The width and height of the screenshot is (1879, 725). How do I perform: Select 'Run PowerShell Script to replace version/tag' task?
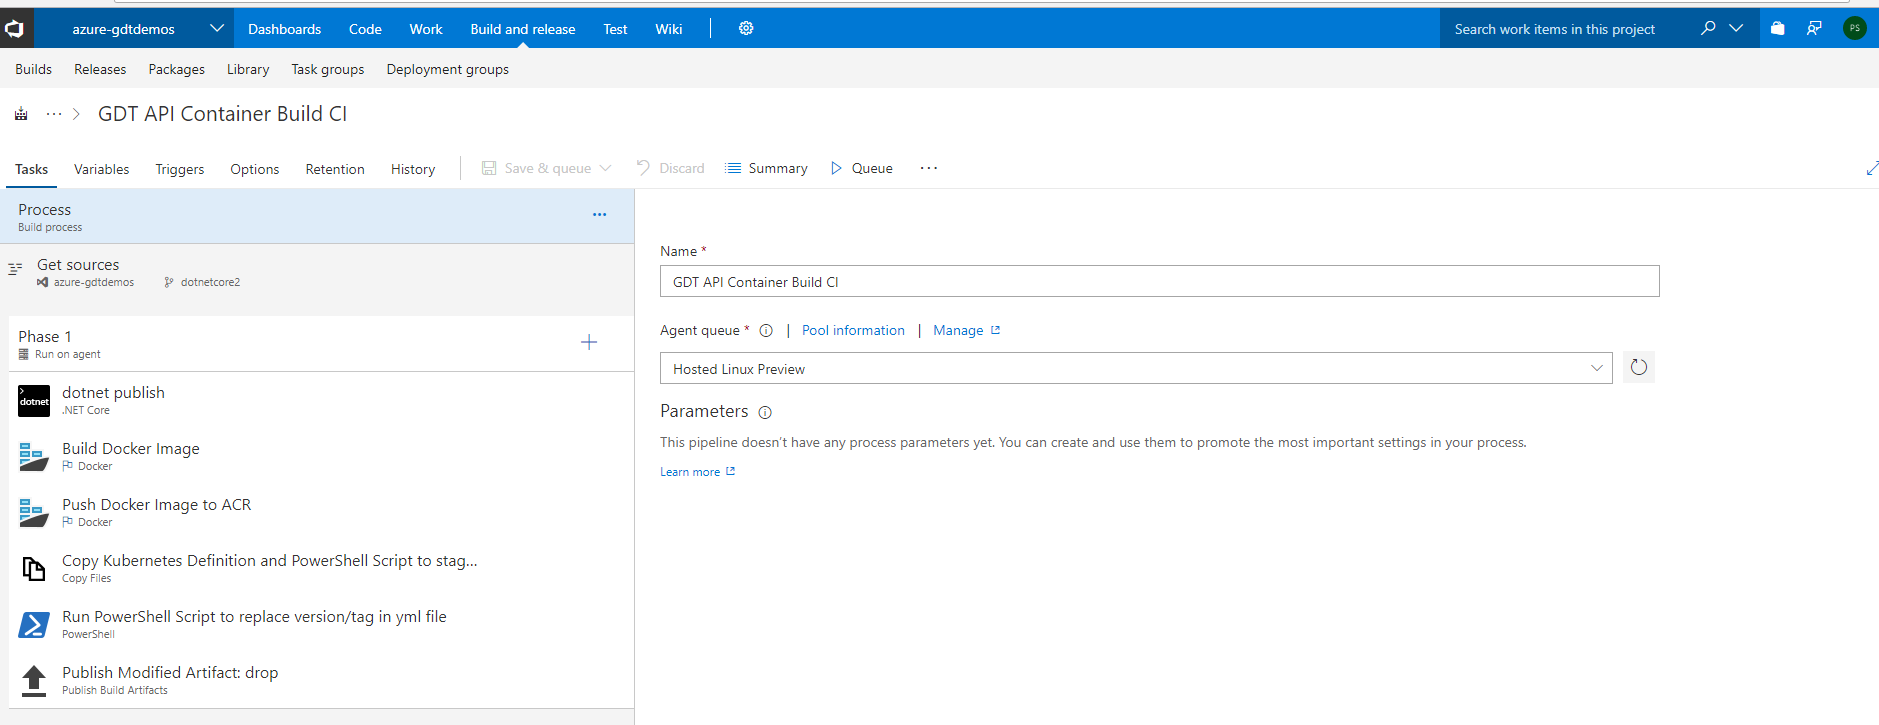point(254,617)
